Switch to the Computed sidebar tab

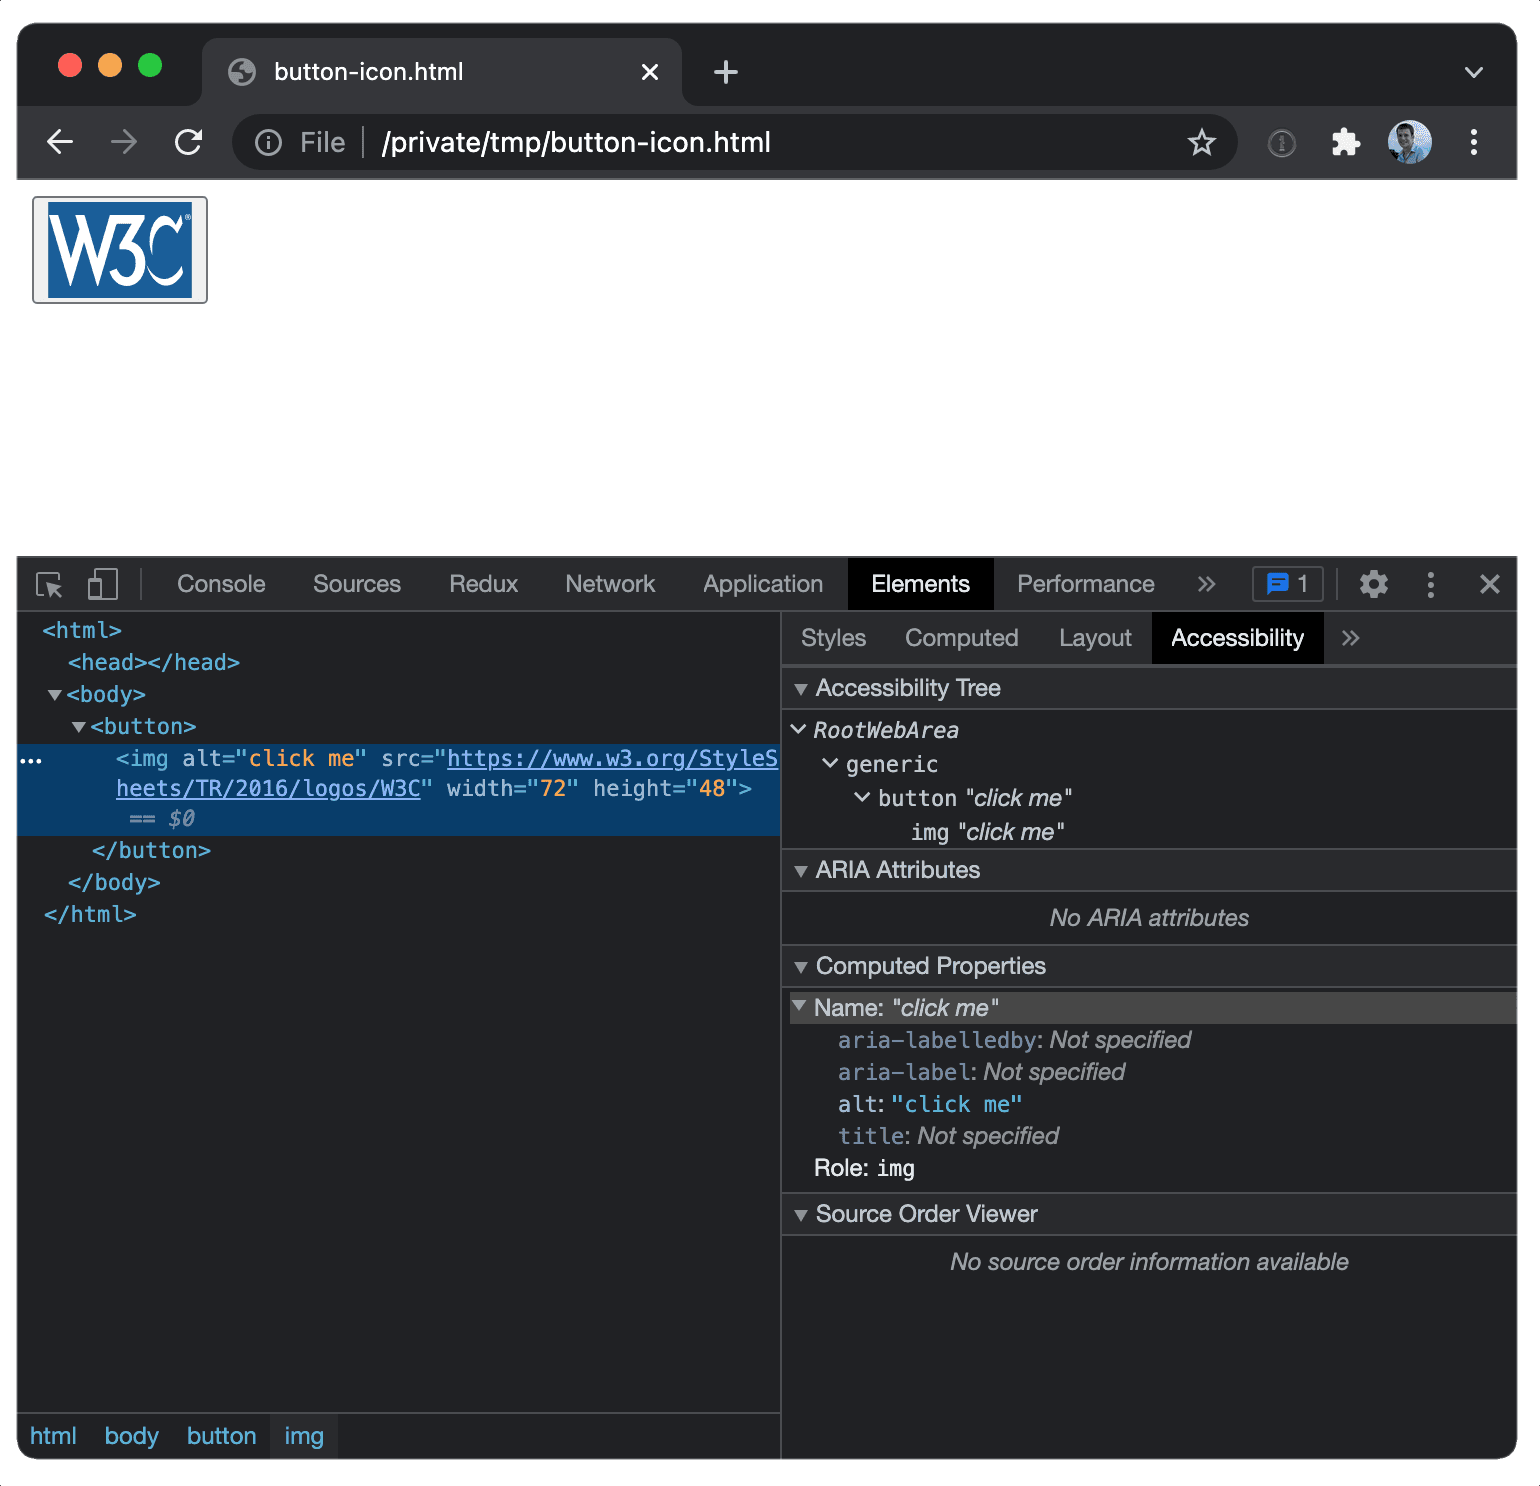pyautogui.click(x=962, y=638)
